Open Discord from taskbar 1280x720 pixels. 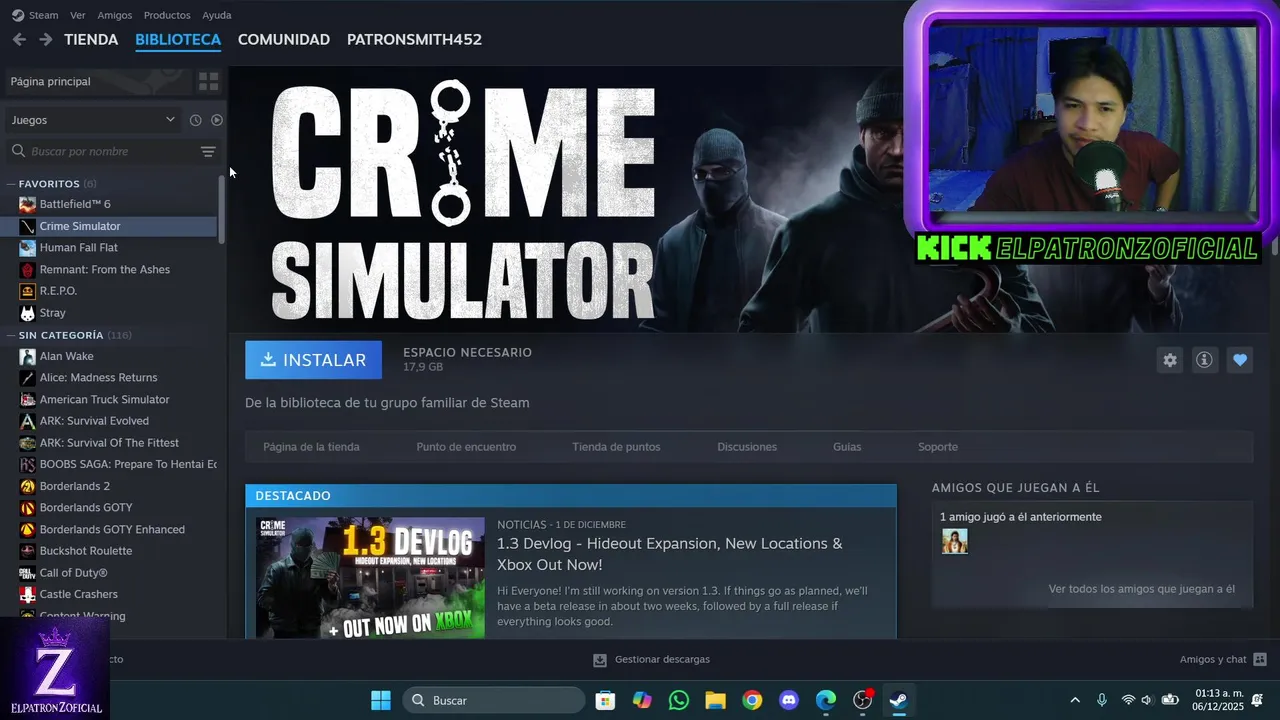[x=789, y=700]
